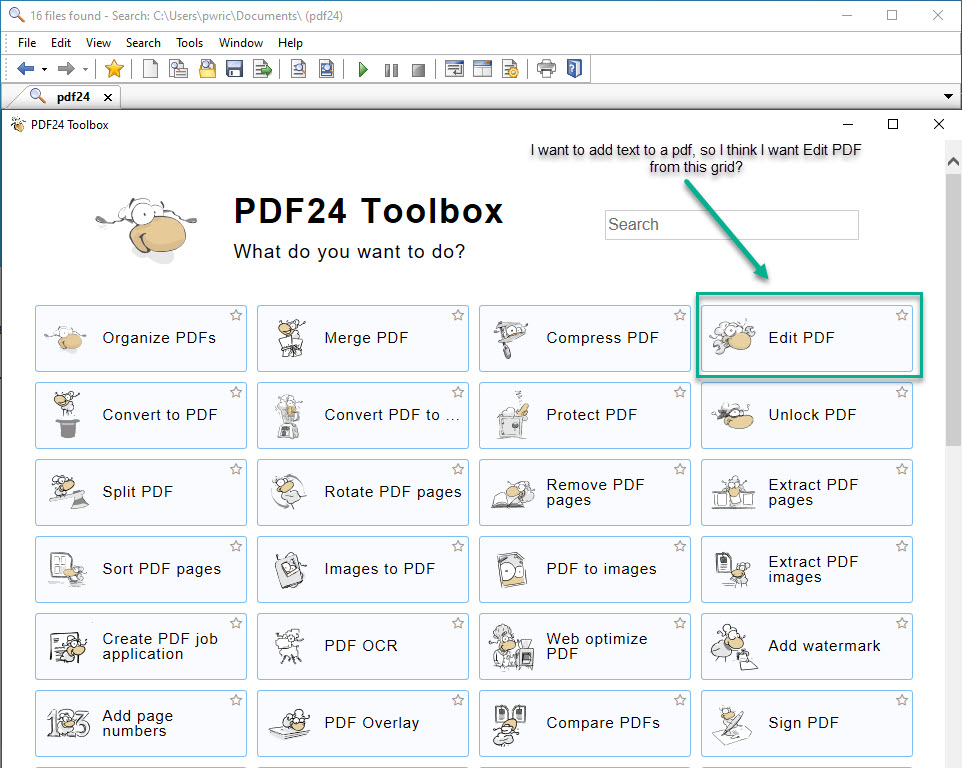Click the Save floppy disk toolbar icon

[234, 69]
